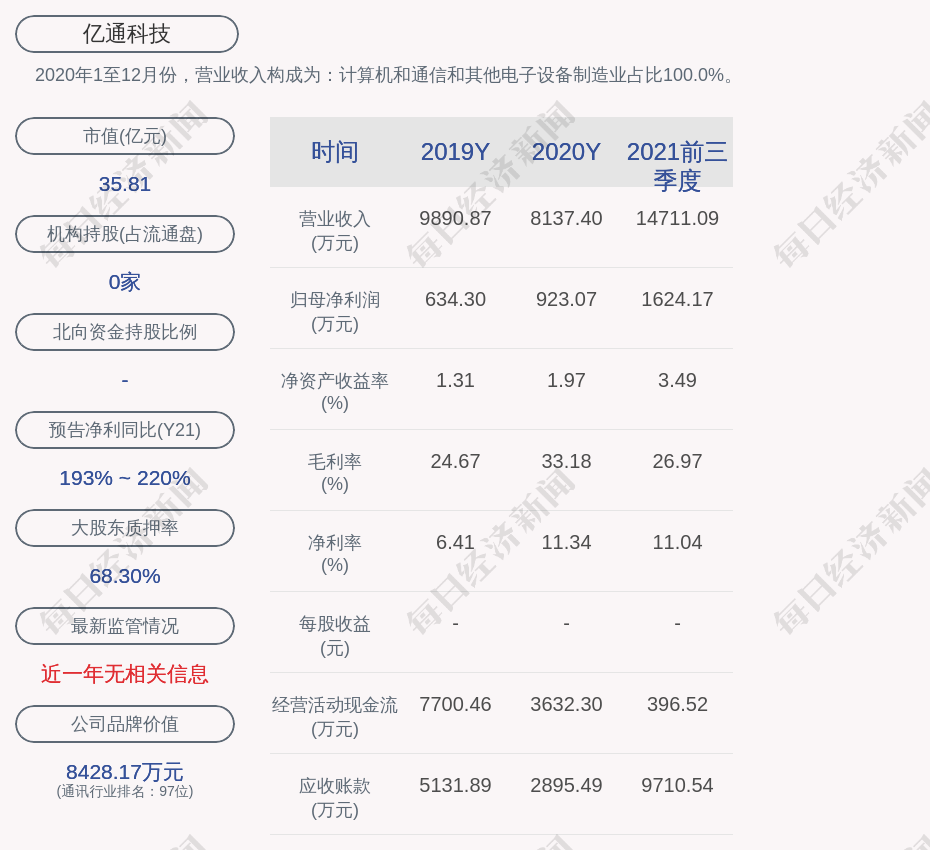Image resolution: width=930 pixels, height=850 pixels.
Task: Select gross margin value 26.97
Action: click(677, 461)
